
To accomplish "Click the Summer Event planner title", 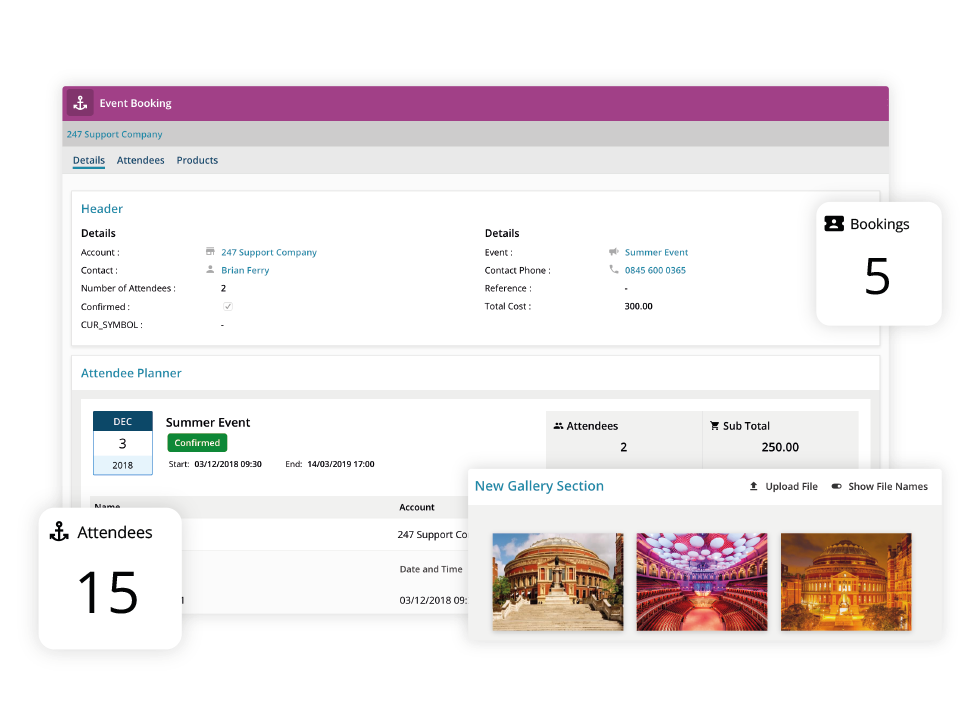I will coord(208,422).
